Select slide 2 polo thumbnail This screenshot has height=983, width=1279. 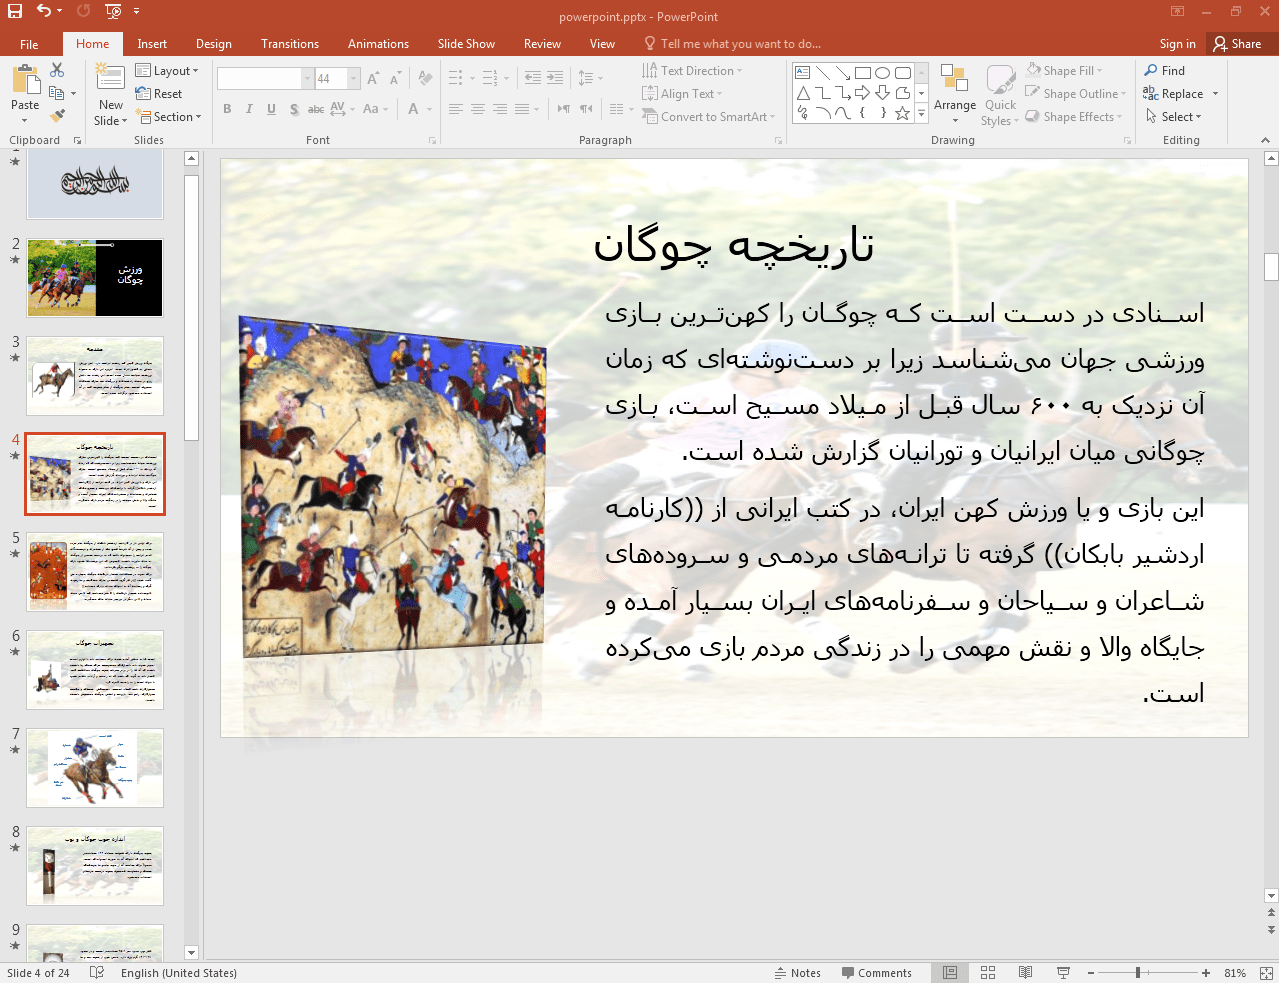pyautogui.click(x=95, y=278)
